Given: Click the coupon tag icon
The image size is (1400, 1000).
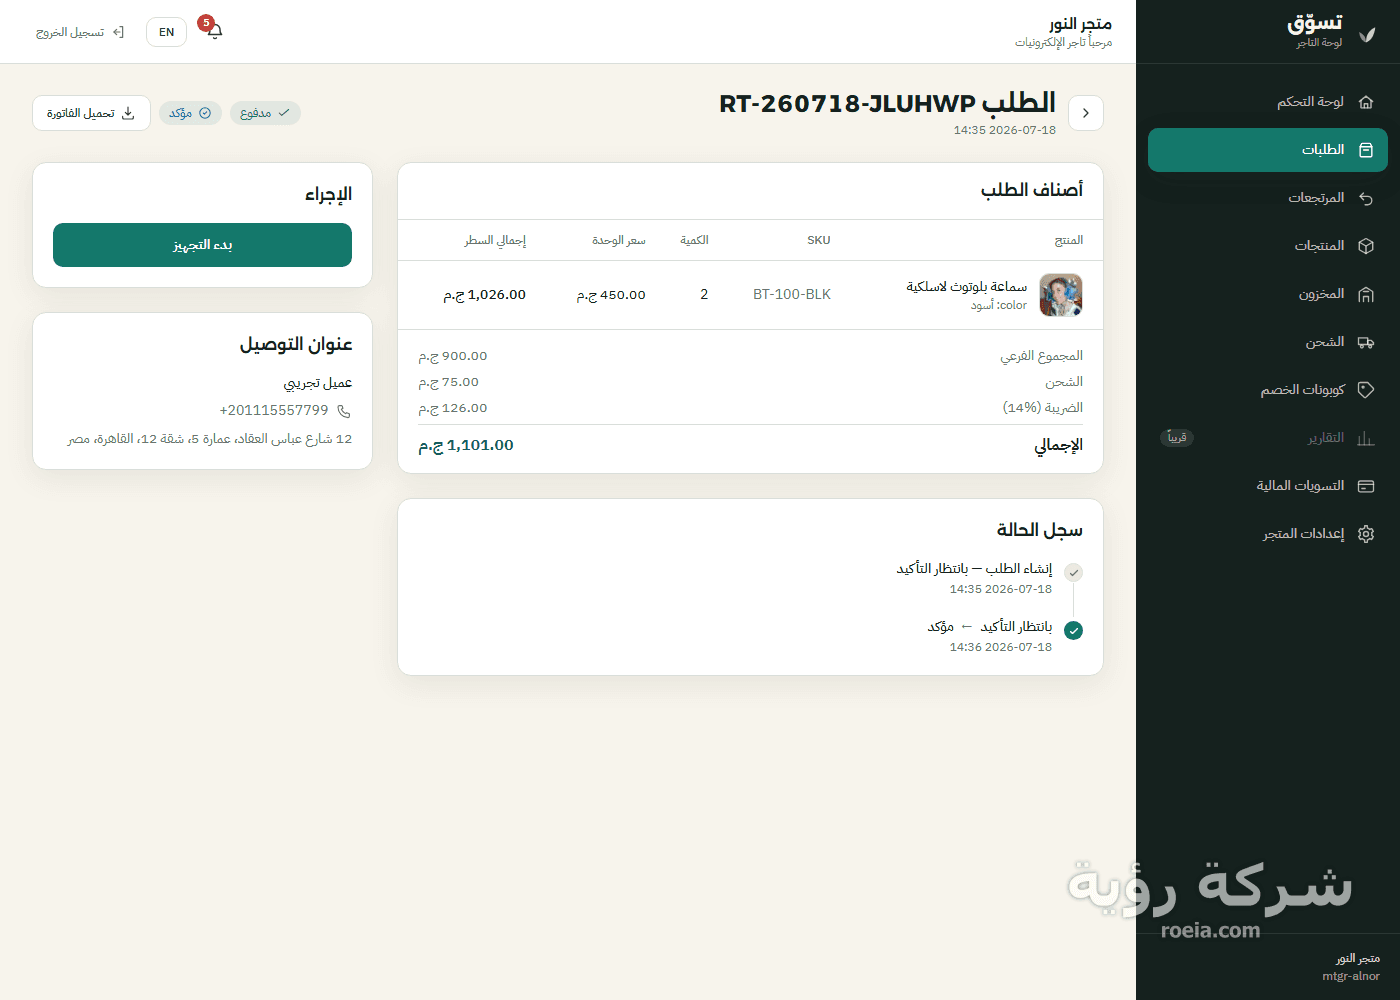Looking at the screenshot, I should pos(1366,390).
